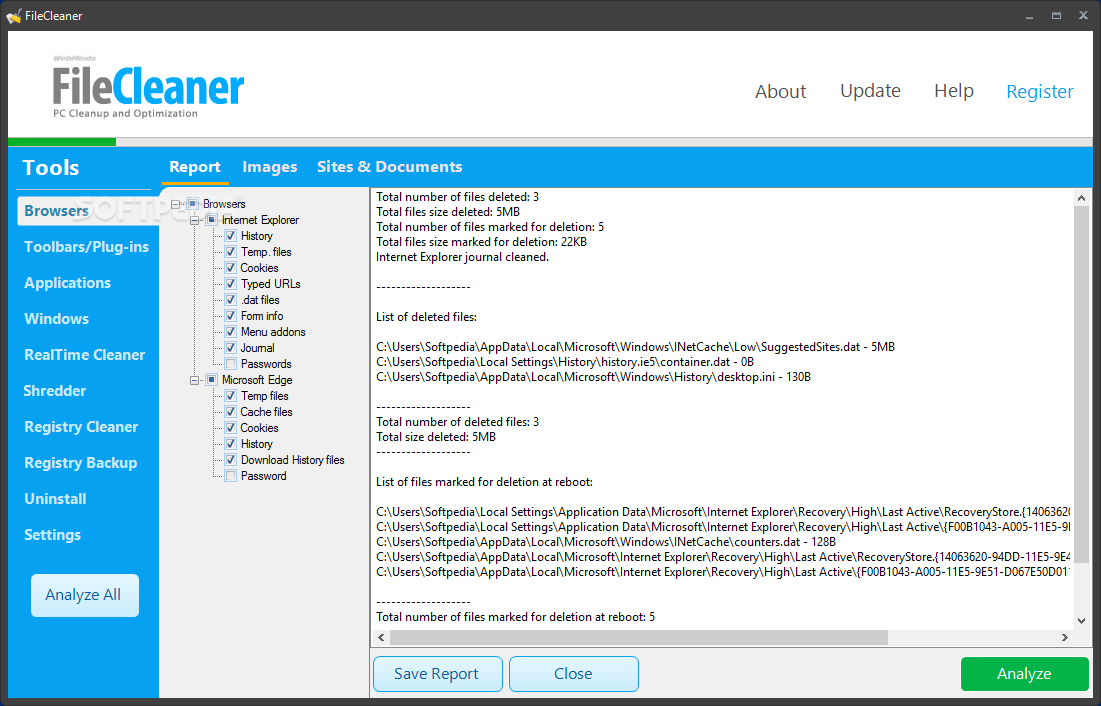Toggle Microsoft Edge Temp files checkbox
This screenshot has width=1101, height=706.
230,396
